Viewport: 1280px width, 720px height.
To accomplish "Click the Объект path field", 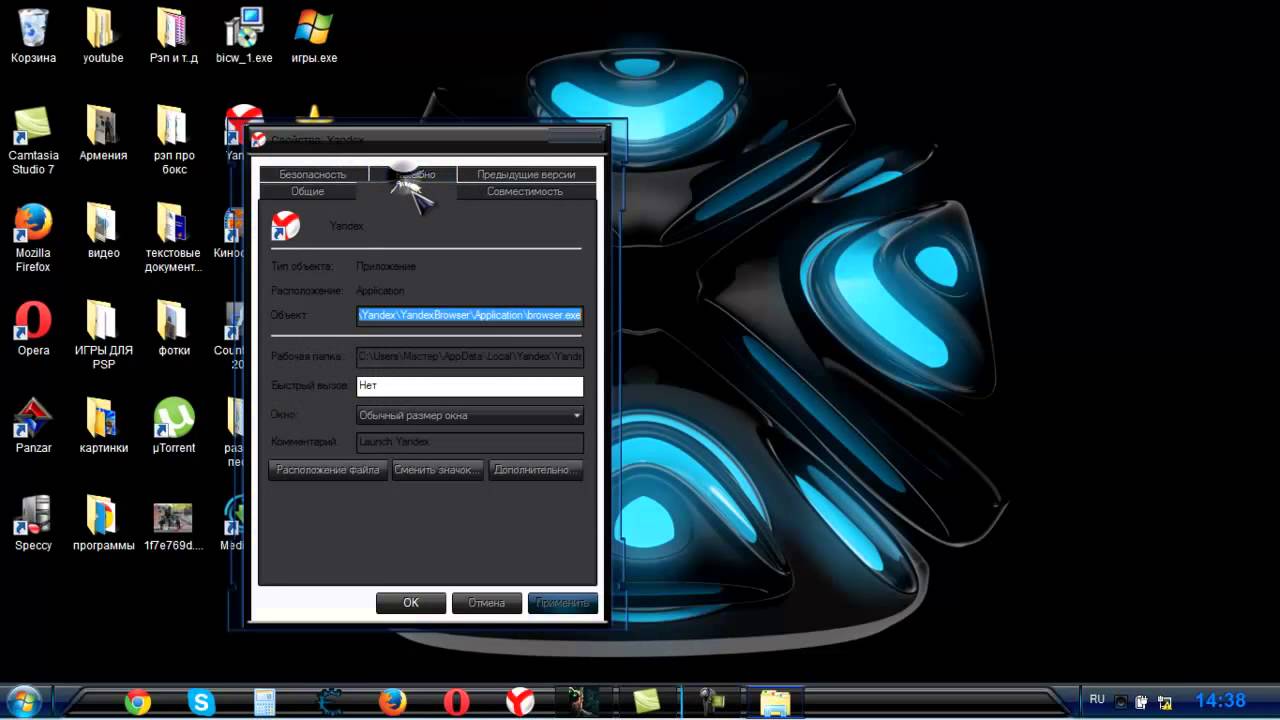I will pos(470,315).
